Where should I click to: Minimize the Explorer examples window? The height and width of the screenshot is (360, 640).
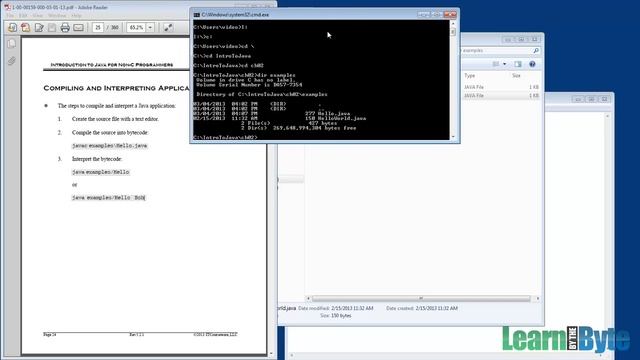[508, 40]
